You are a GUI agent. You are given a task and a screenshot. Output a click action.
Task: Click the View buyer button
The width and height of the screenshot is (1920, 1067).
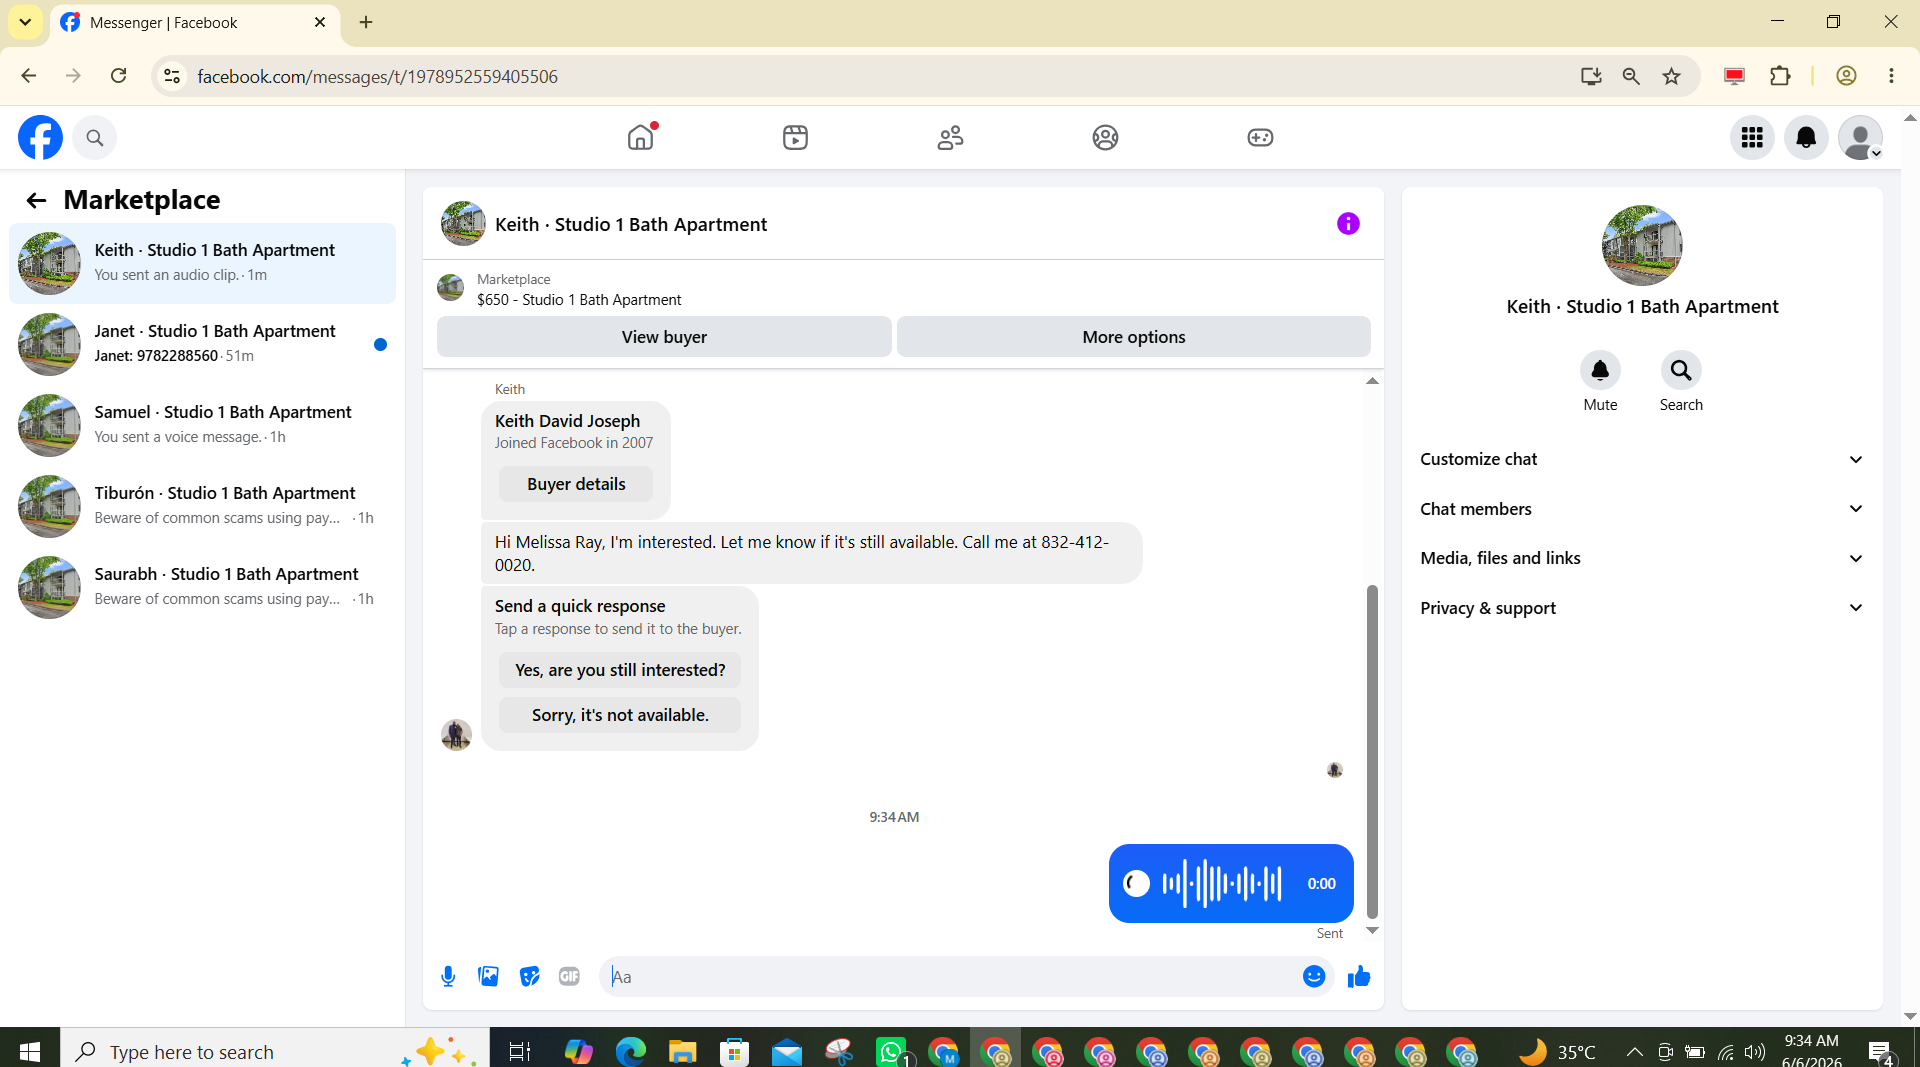click(x=664, y=337)
